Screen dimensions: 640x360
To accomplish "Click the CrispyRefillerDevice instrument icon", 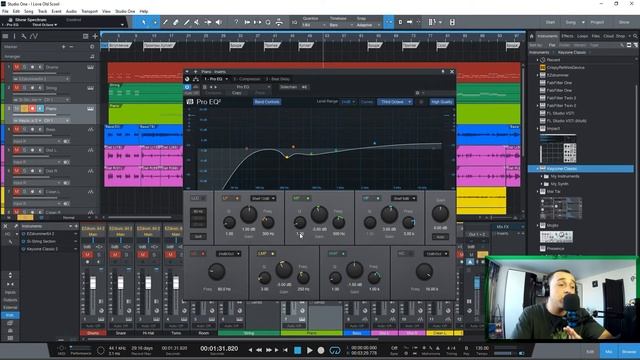I will coord(543,67).
